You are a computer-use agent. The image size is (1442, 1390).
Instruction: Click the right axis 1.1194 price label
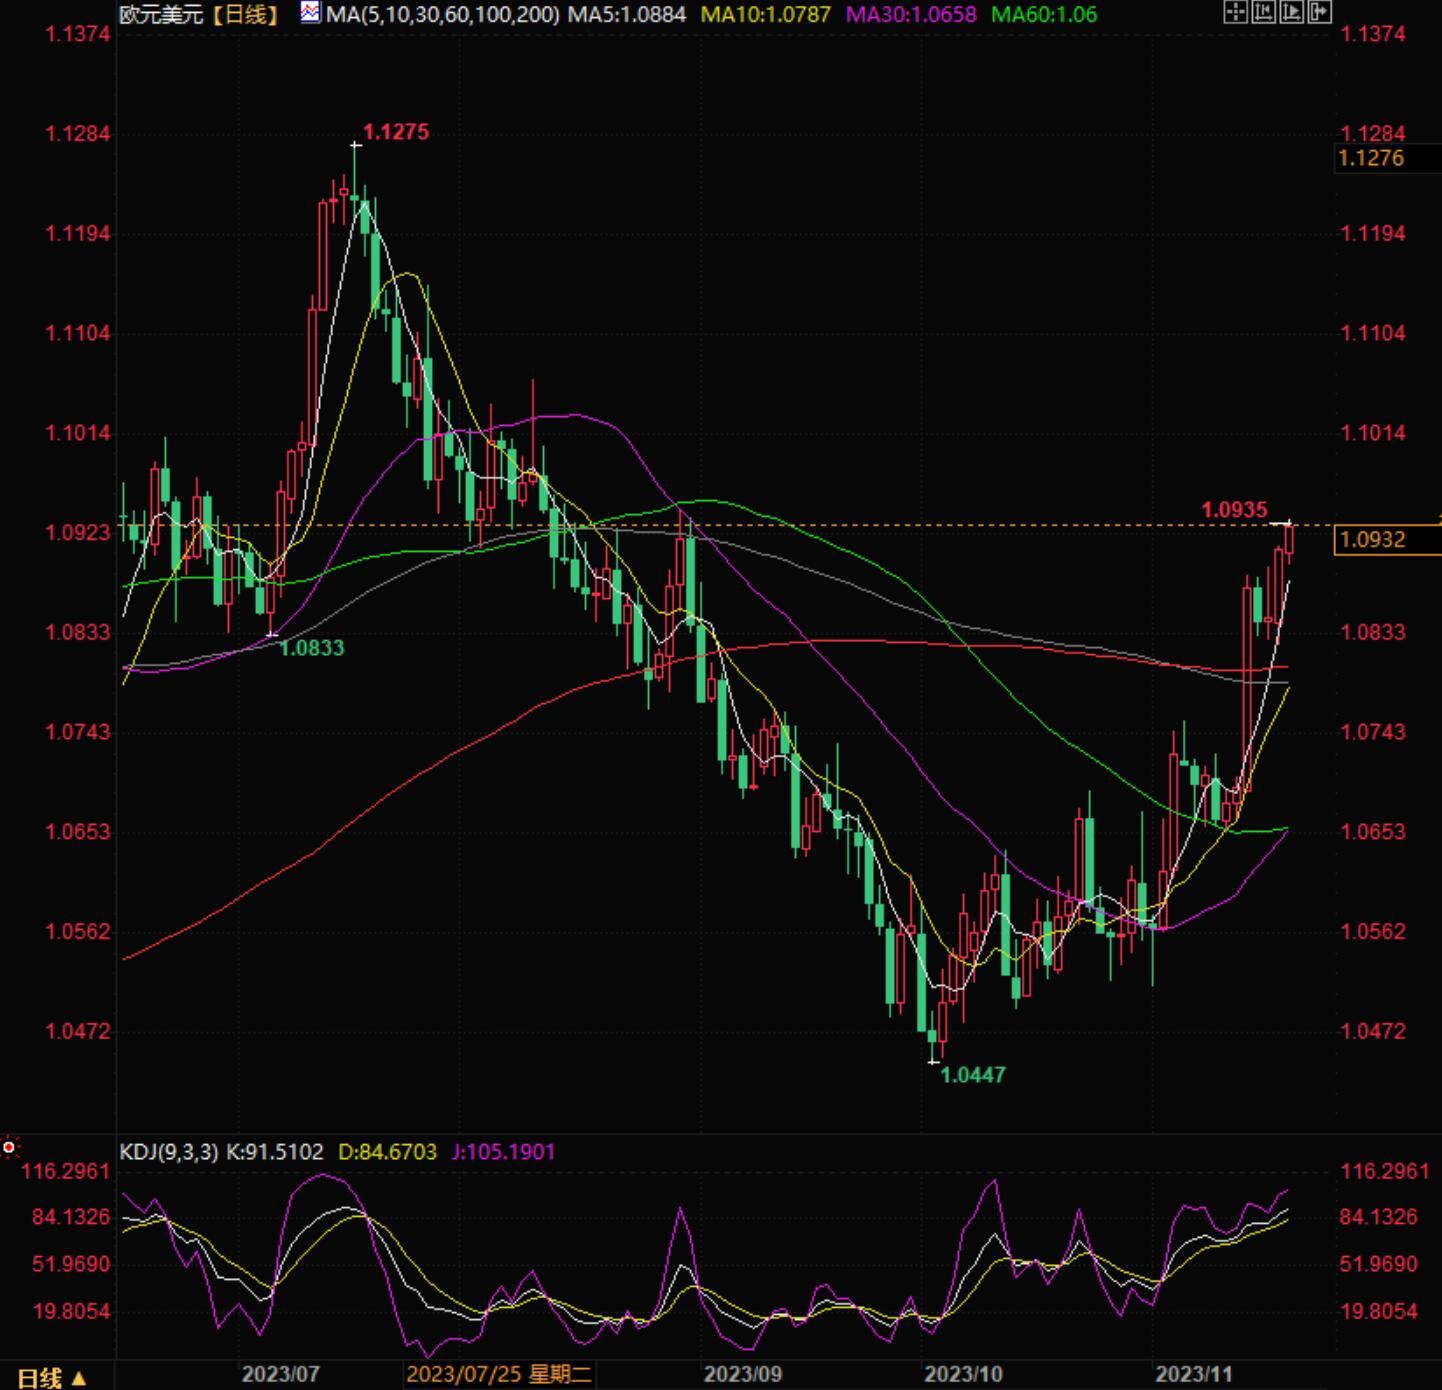click(x=1373, y=234)
